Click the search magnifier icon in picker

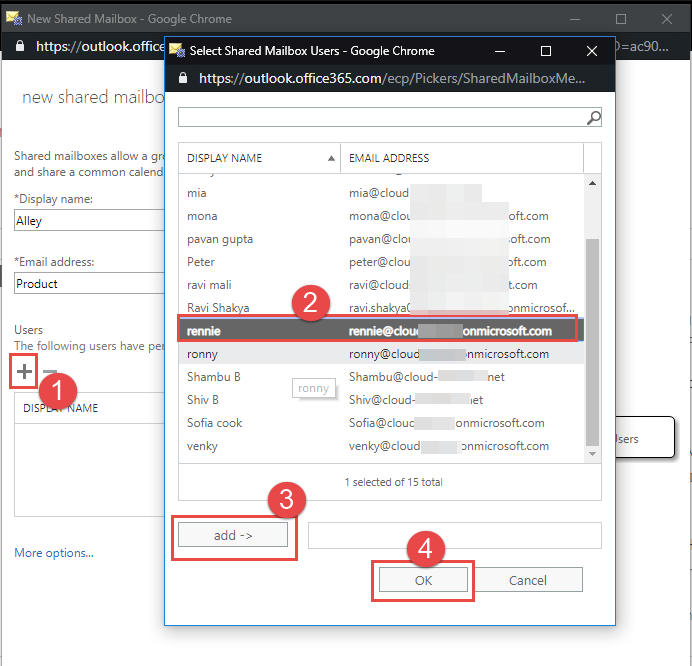coord(594,117)
